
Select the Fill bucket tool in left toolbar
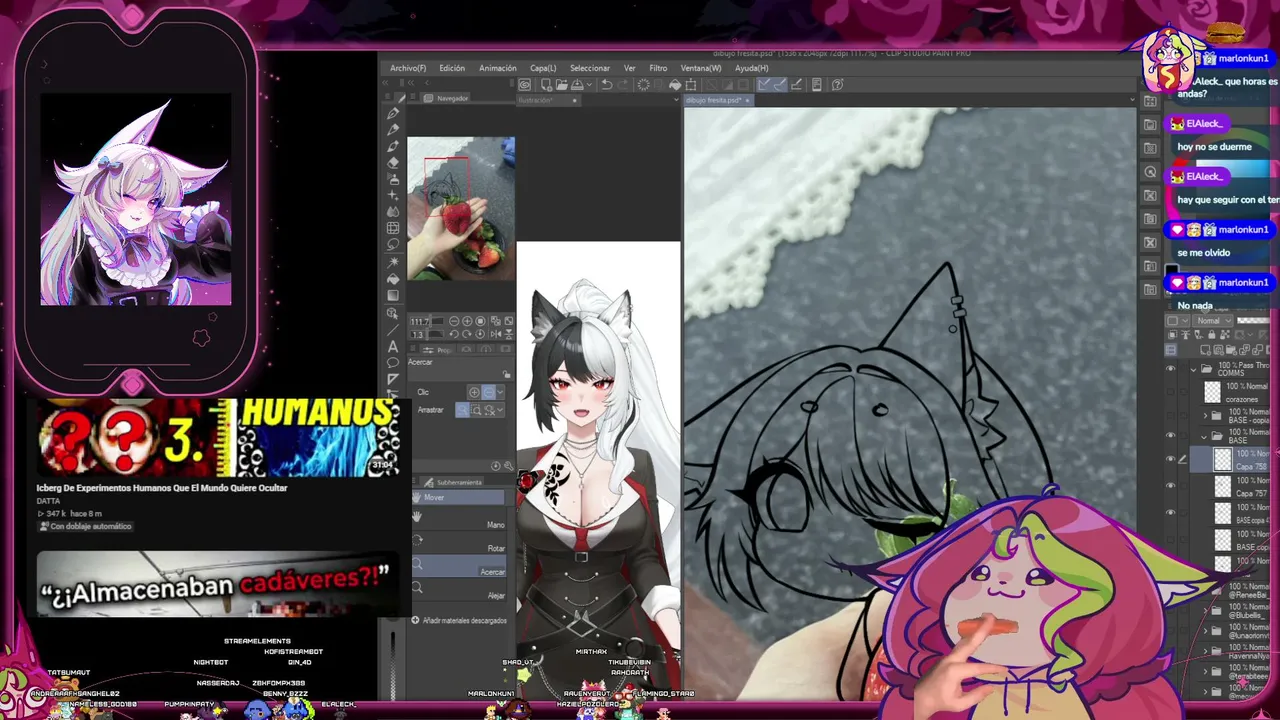click(x=393, y=278)
